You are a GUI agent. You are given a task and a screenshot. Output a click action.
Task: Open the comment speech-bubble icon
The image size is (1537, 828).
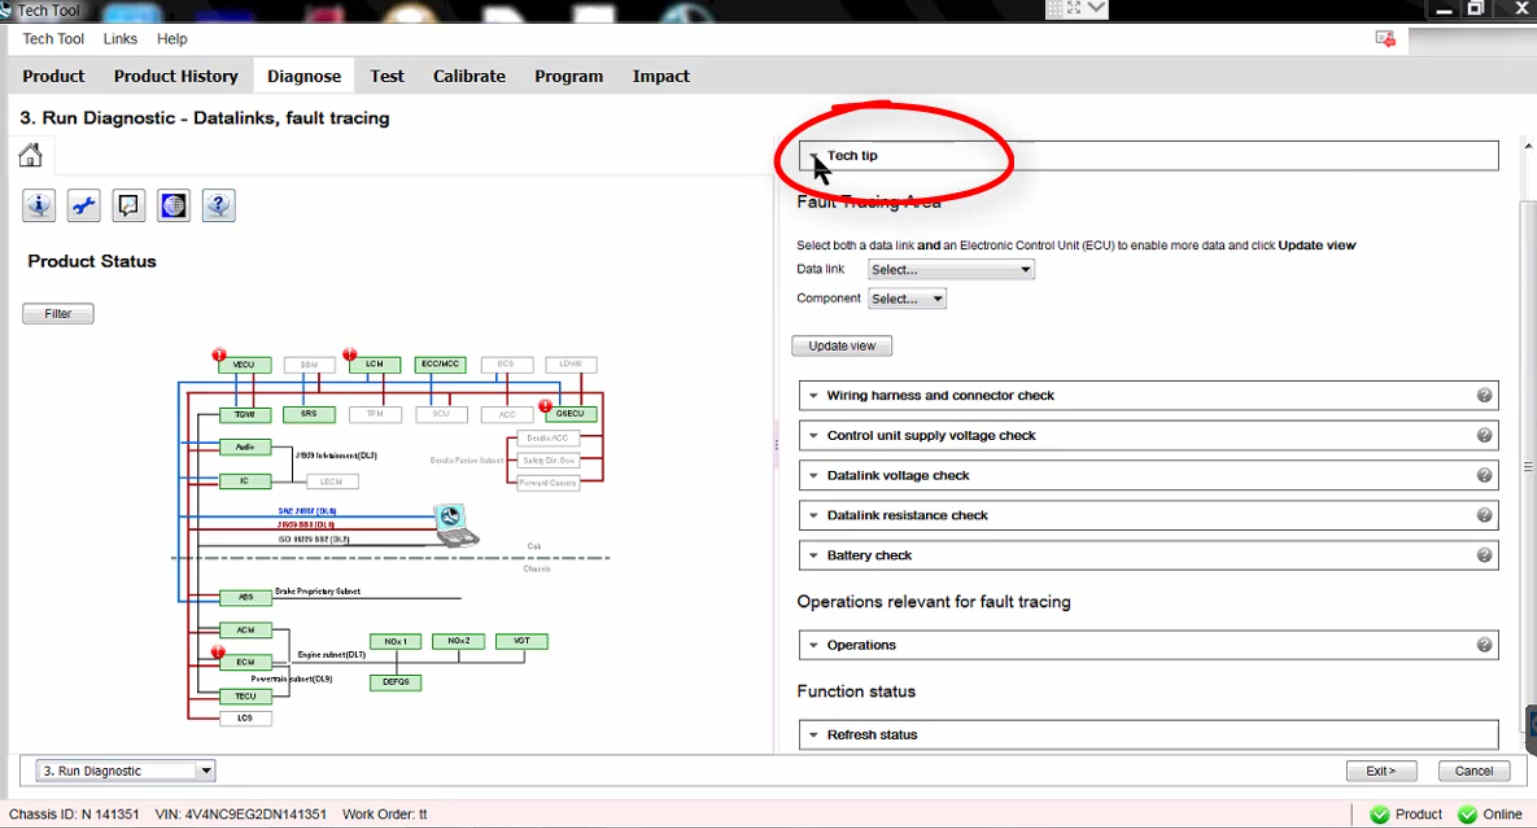click(x=129, y=206)
